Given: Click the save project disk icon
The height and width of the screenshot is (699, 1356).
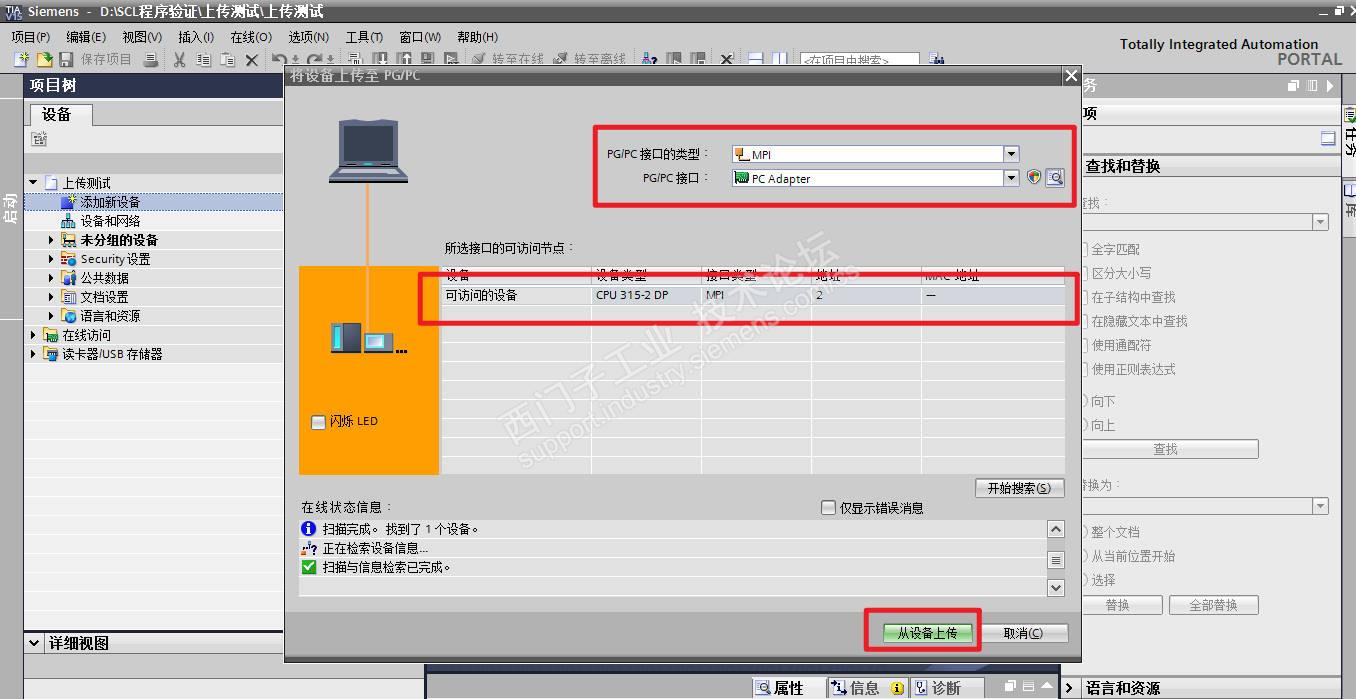Looking at the screenshot, I should (x=66, y=60).
